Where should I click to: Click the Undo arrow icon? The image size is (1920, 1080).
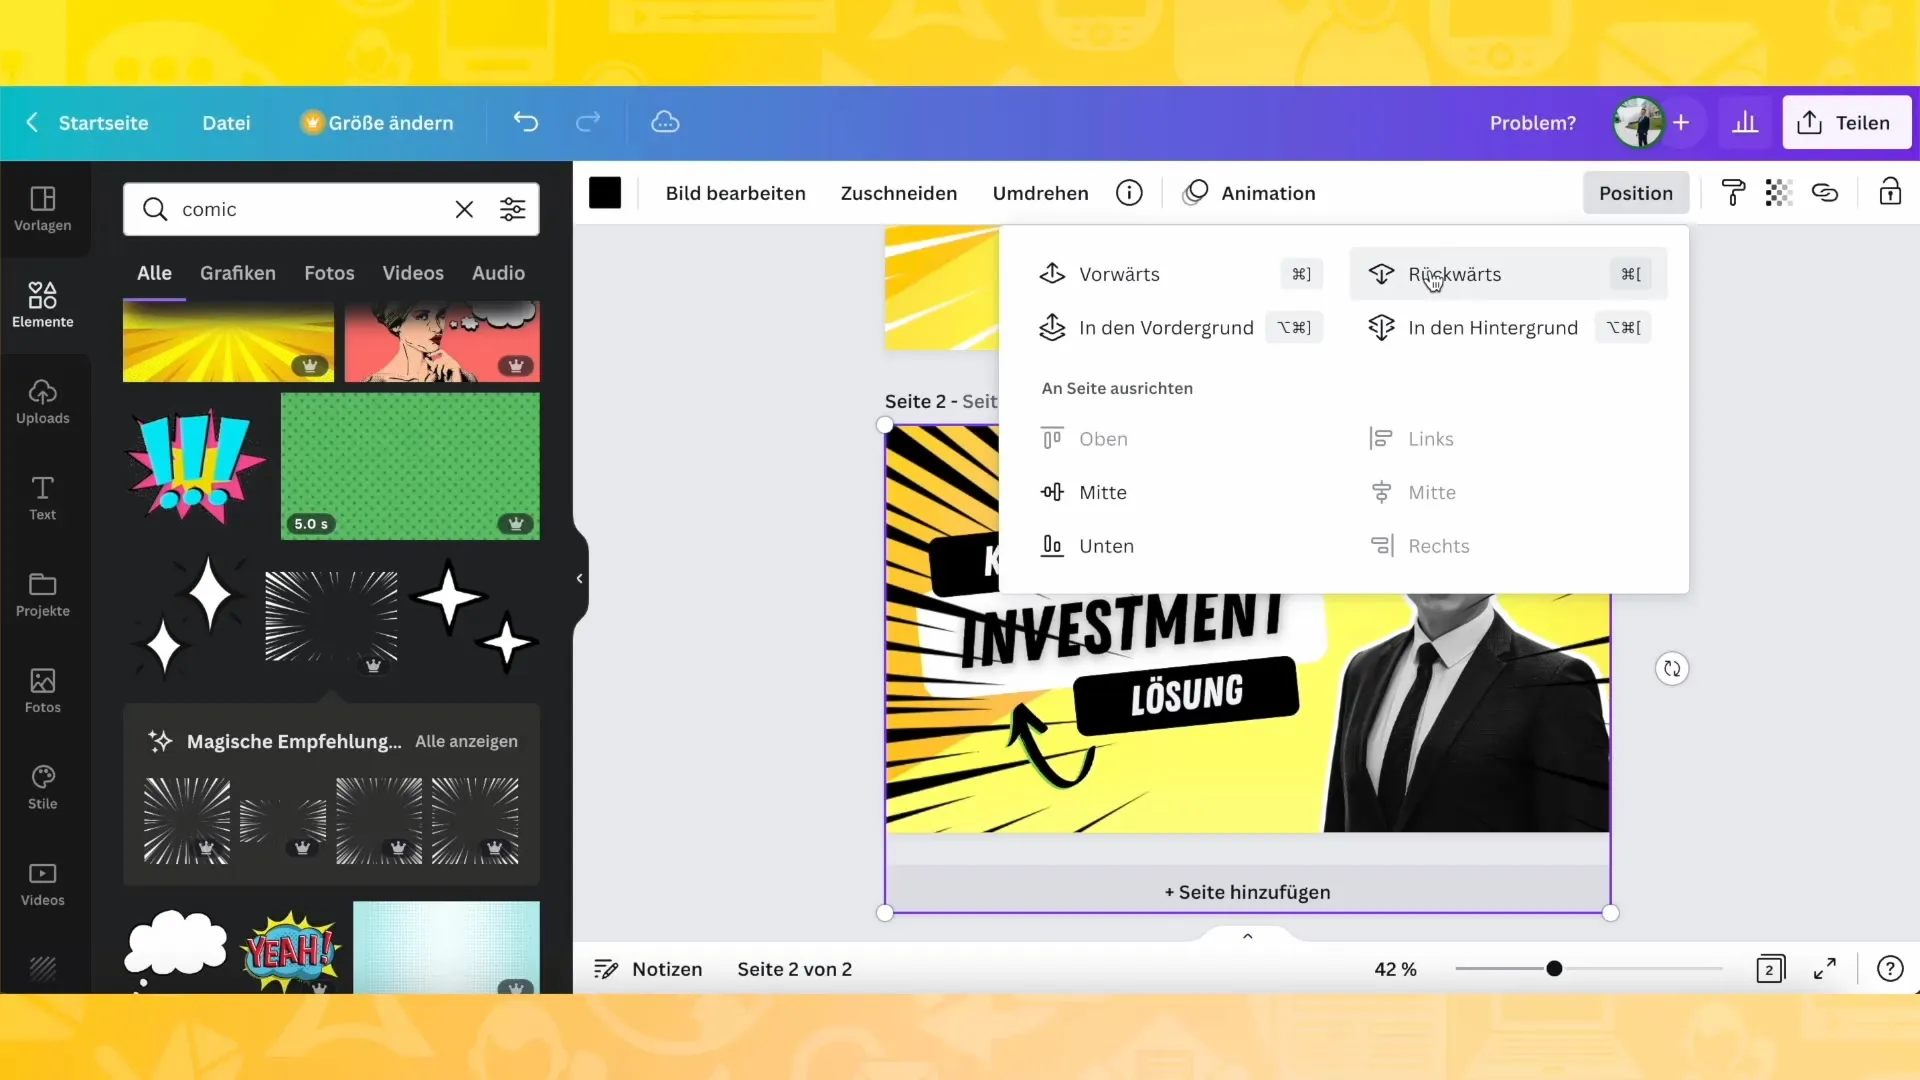point(526,123)
